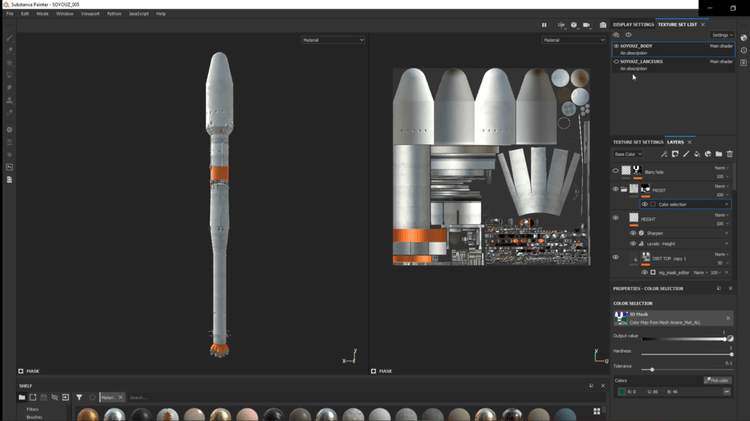Open the left viewport Material dropdown

[x=333, y=40]
